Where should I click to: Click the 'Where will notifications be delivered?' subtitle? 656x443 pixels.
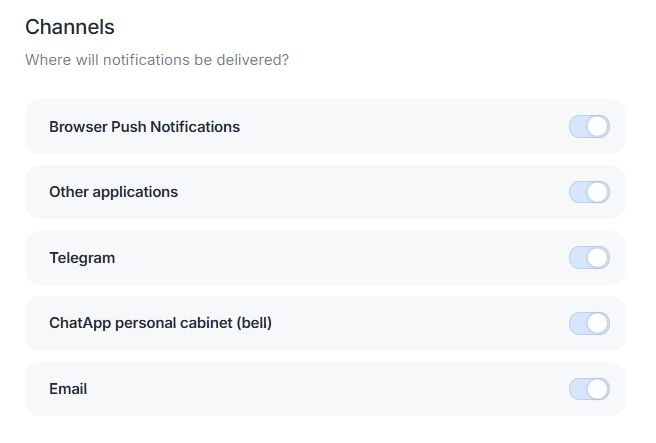[x=157, y=60]
